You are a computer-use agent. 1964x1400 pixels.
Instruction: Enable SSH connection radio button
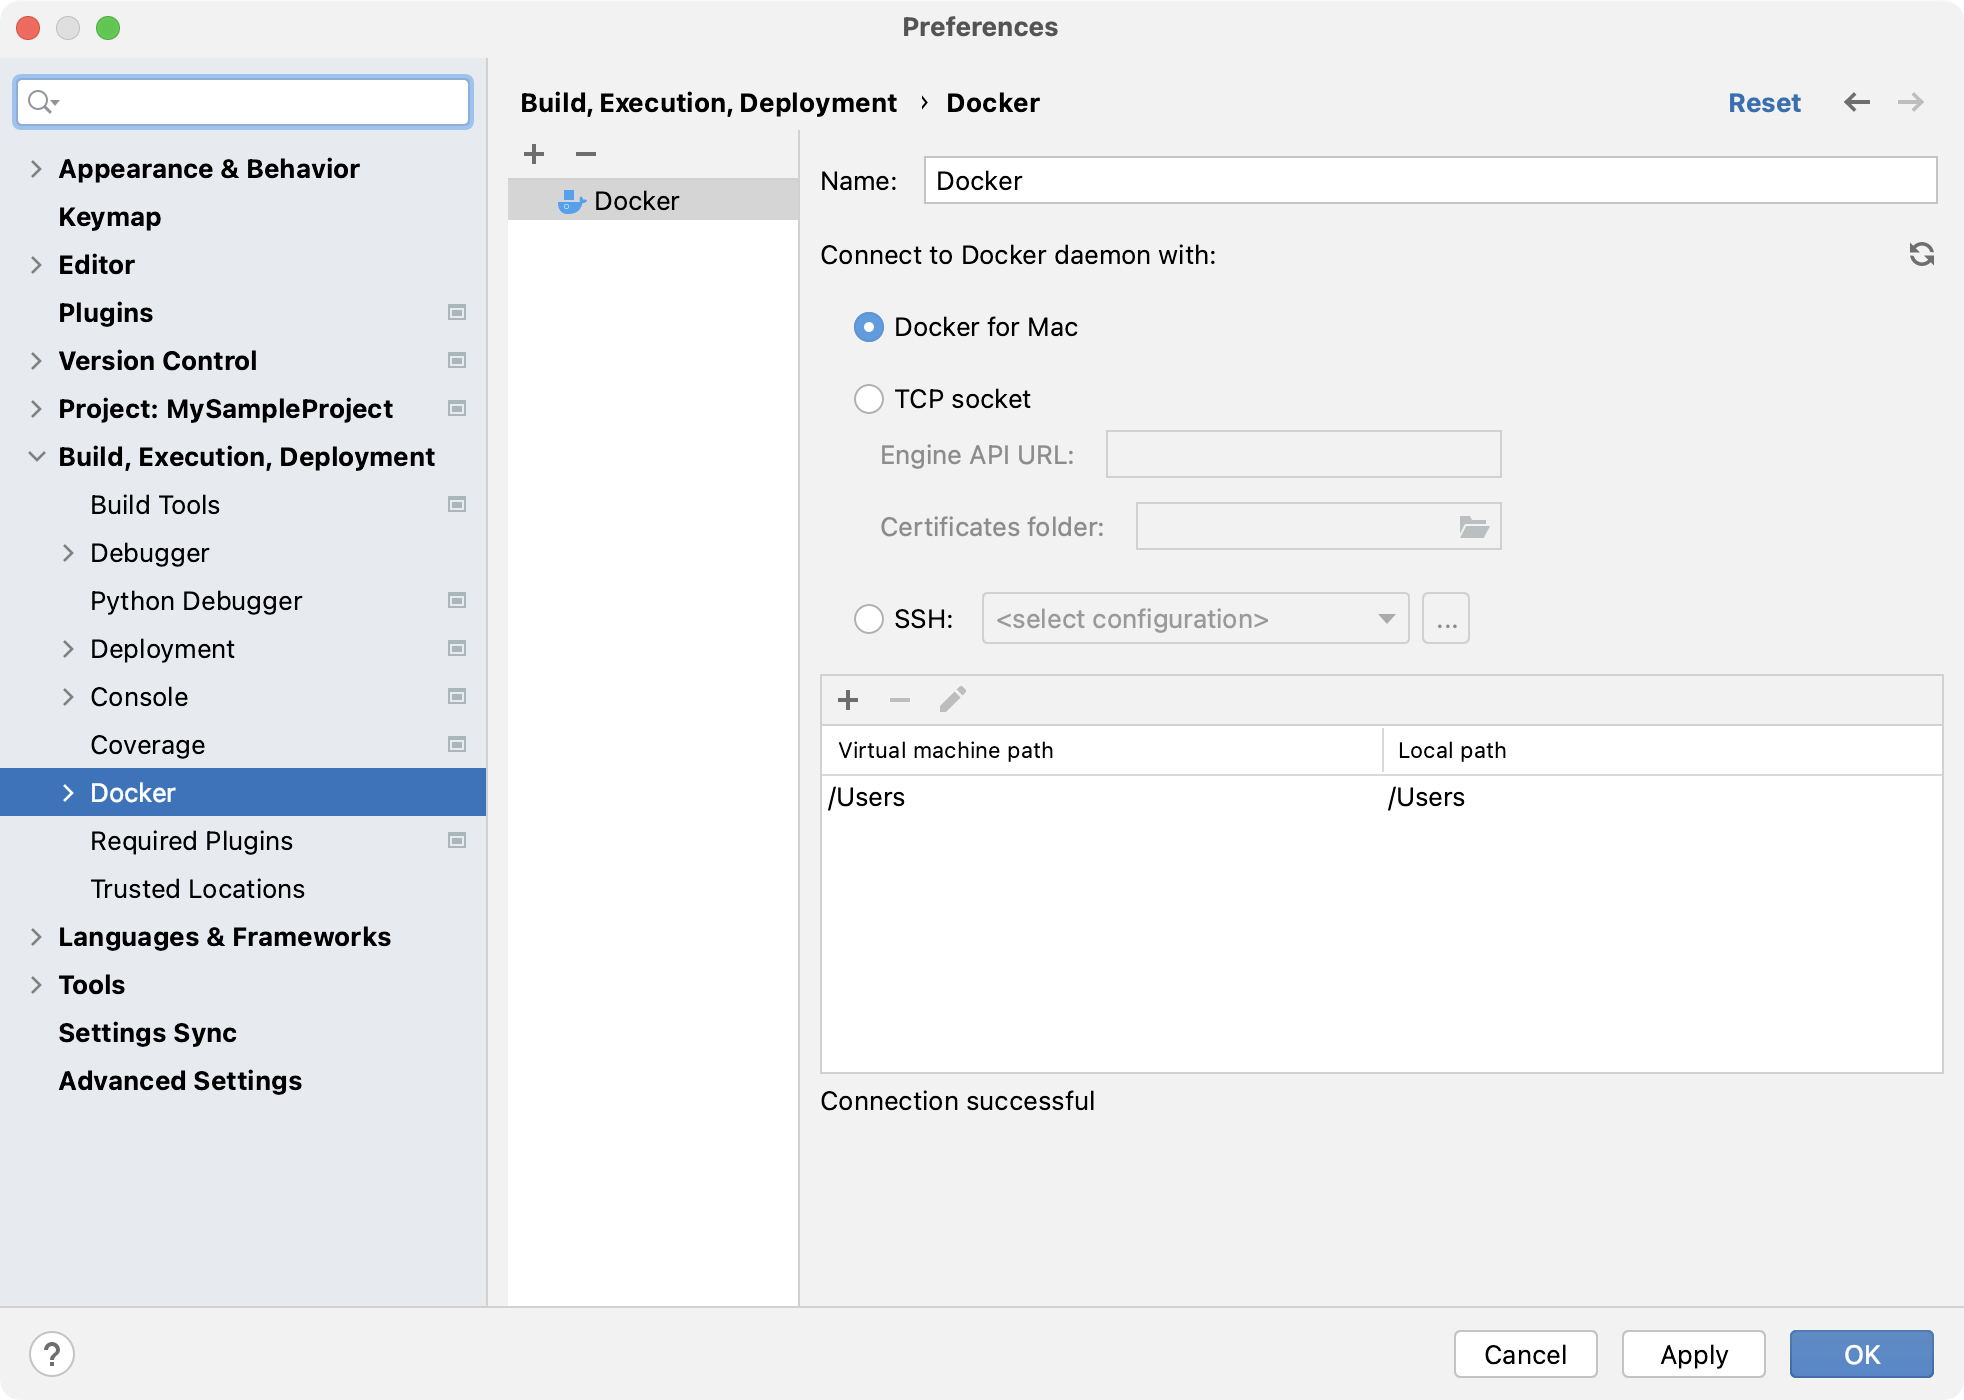click(x=867, y=618)
